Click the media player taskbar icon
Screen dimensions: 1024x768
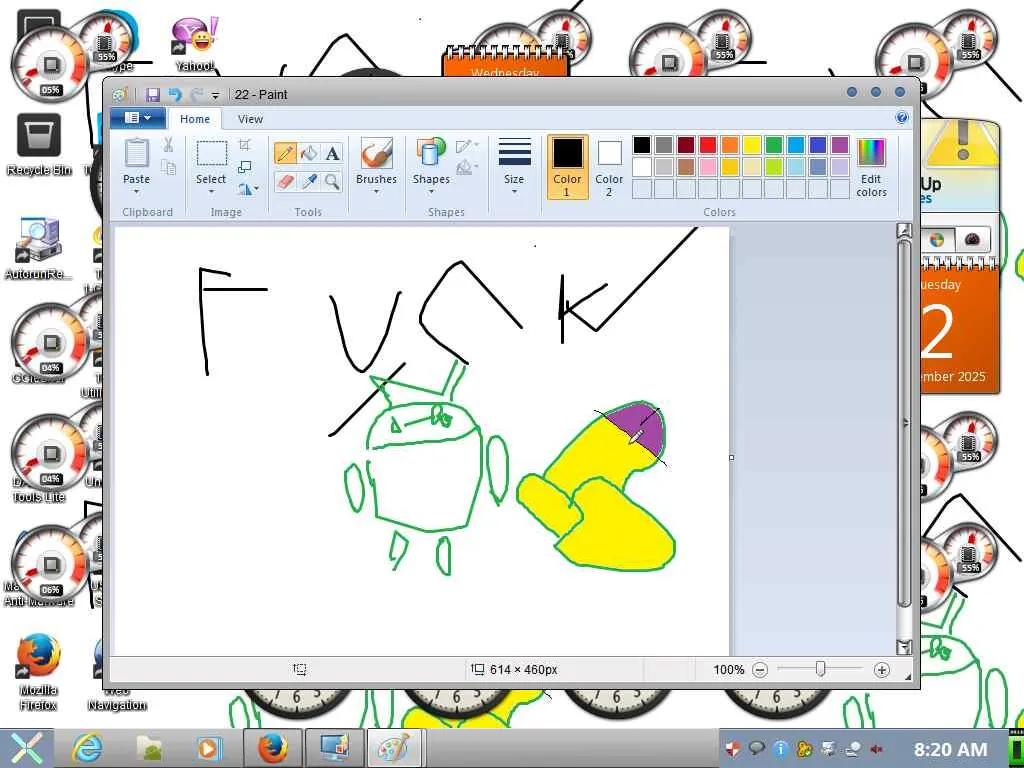click(210, 748)
